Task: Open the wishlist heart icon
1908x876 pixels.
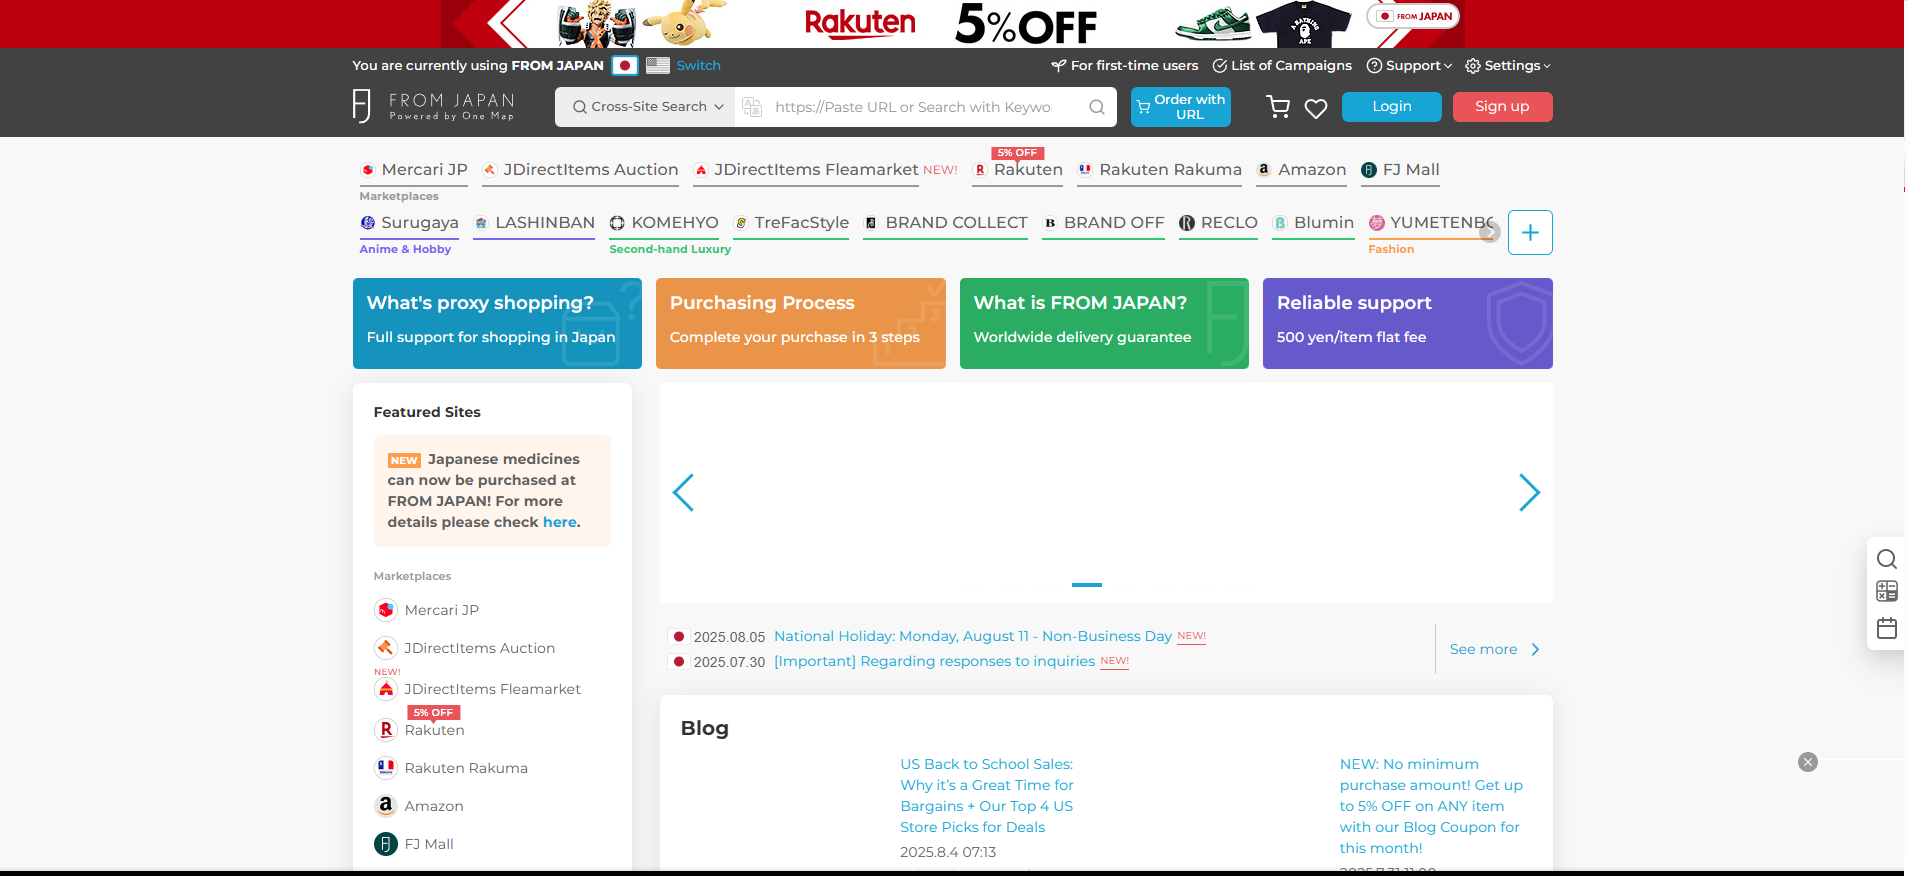Action: point(1316,108)
